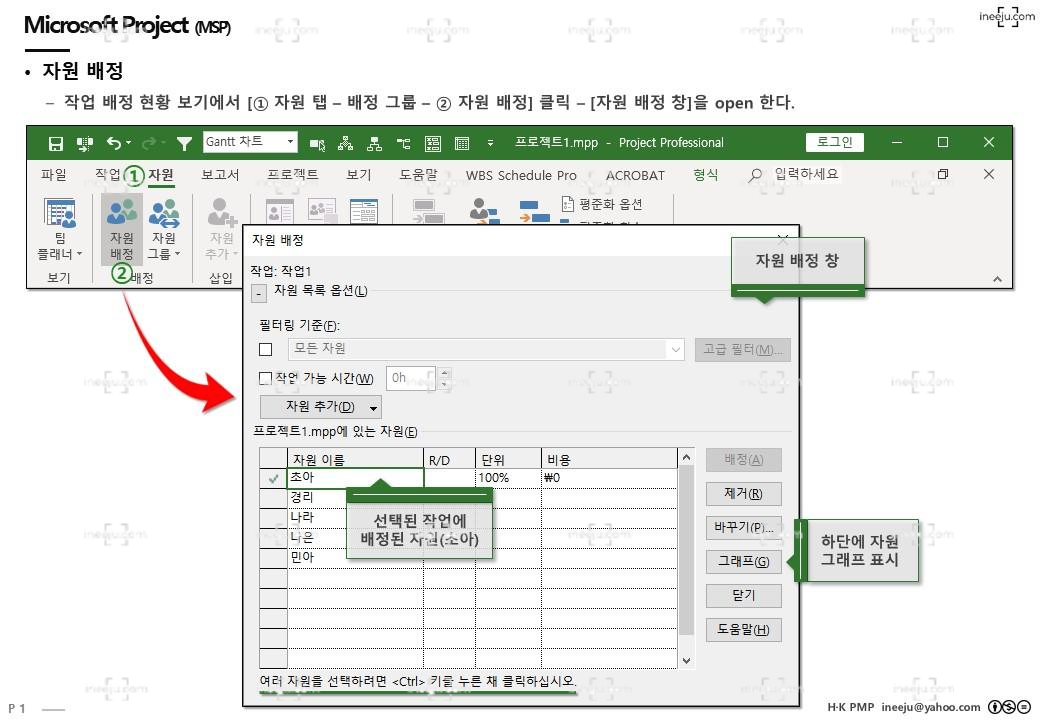The image size is (1040, 720).
Task: Click the restore-window icon on the ribbon tab row
Action: pos(942,174)
